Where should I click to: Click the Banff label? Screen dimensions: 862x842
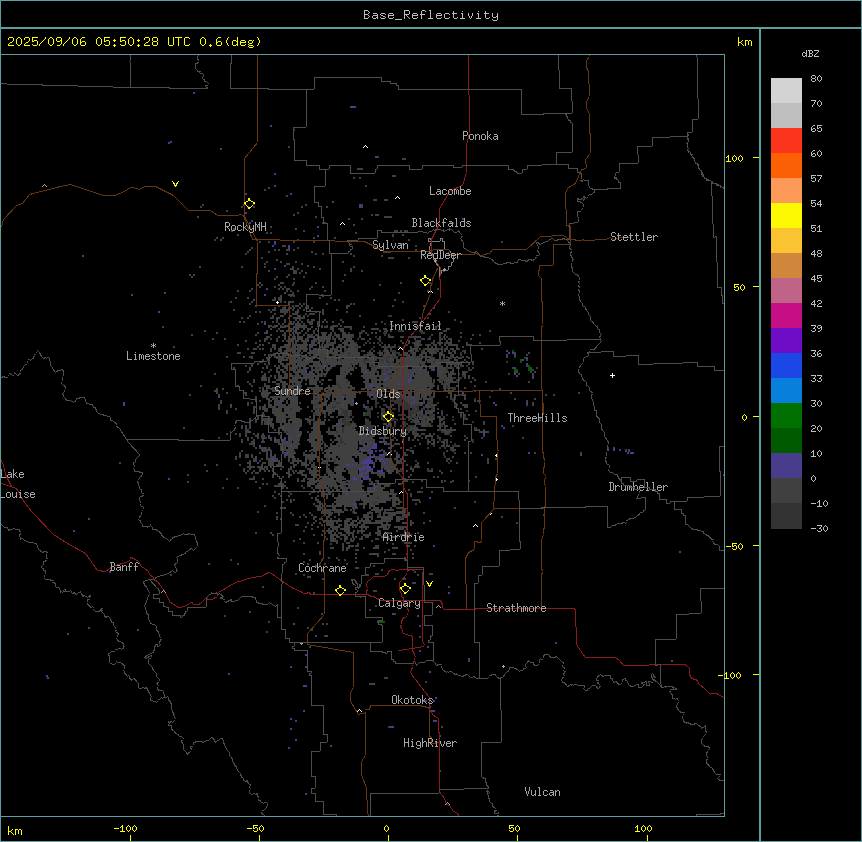124,567
